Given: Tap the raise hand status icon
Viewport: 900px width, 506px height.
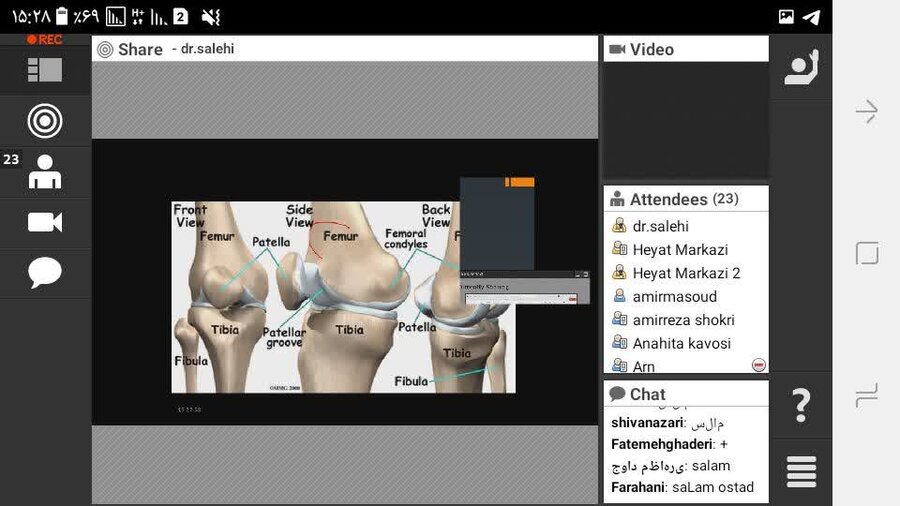Looking at the screenshot, I should pos(801,68).
